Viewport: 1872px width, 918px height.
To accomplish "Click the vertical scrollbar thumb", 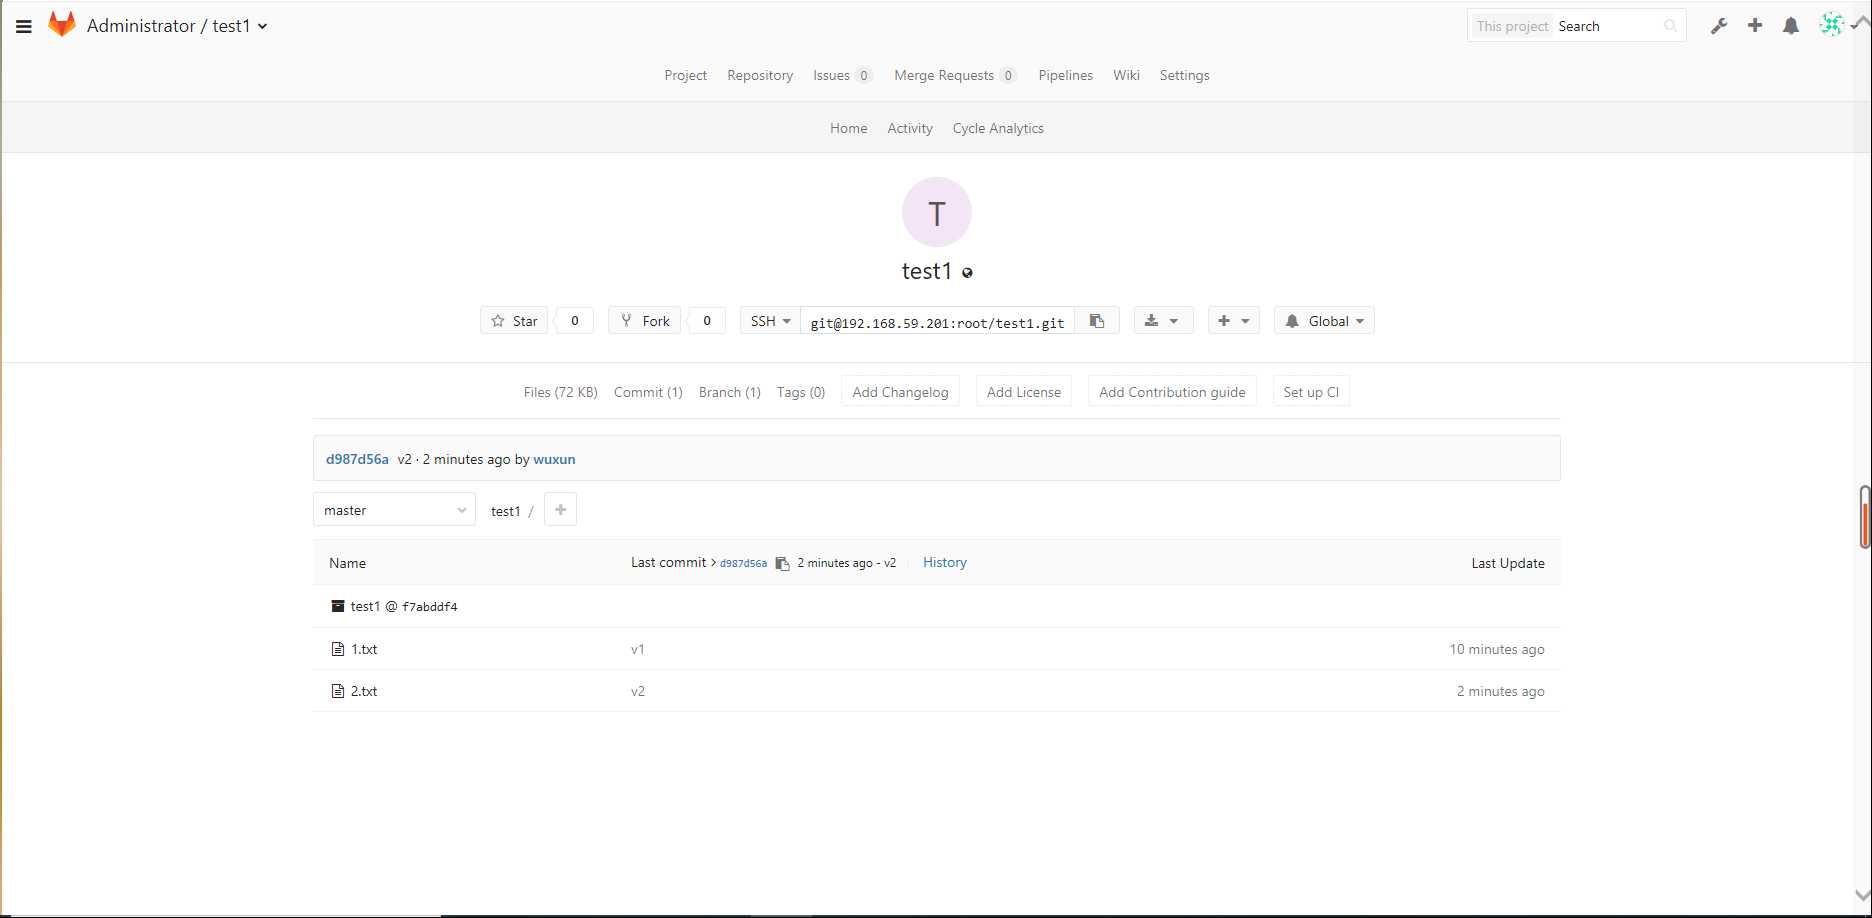I will coord(1864,517).
